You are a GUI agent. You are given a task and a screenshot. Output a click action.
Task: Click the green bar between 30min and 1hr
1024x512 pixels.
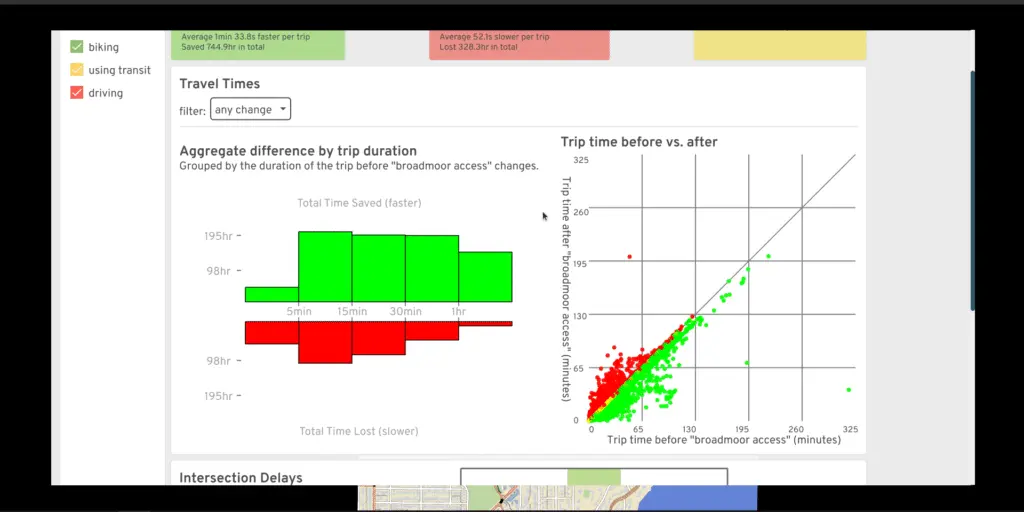coord(431,268)
